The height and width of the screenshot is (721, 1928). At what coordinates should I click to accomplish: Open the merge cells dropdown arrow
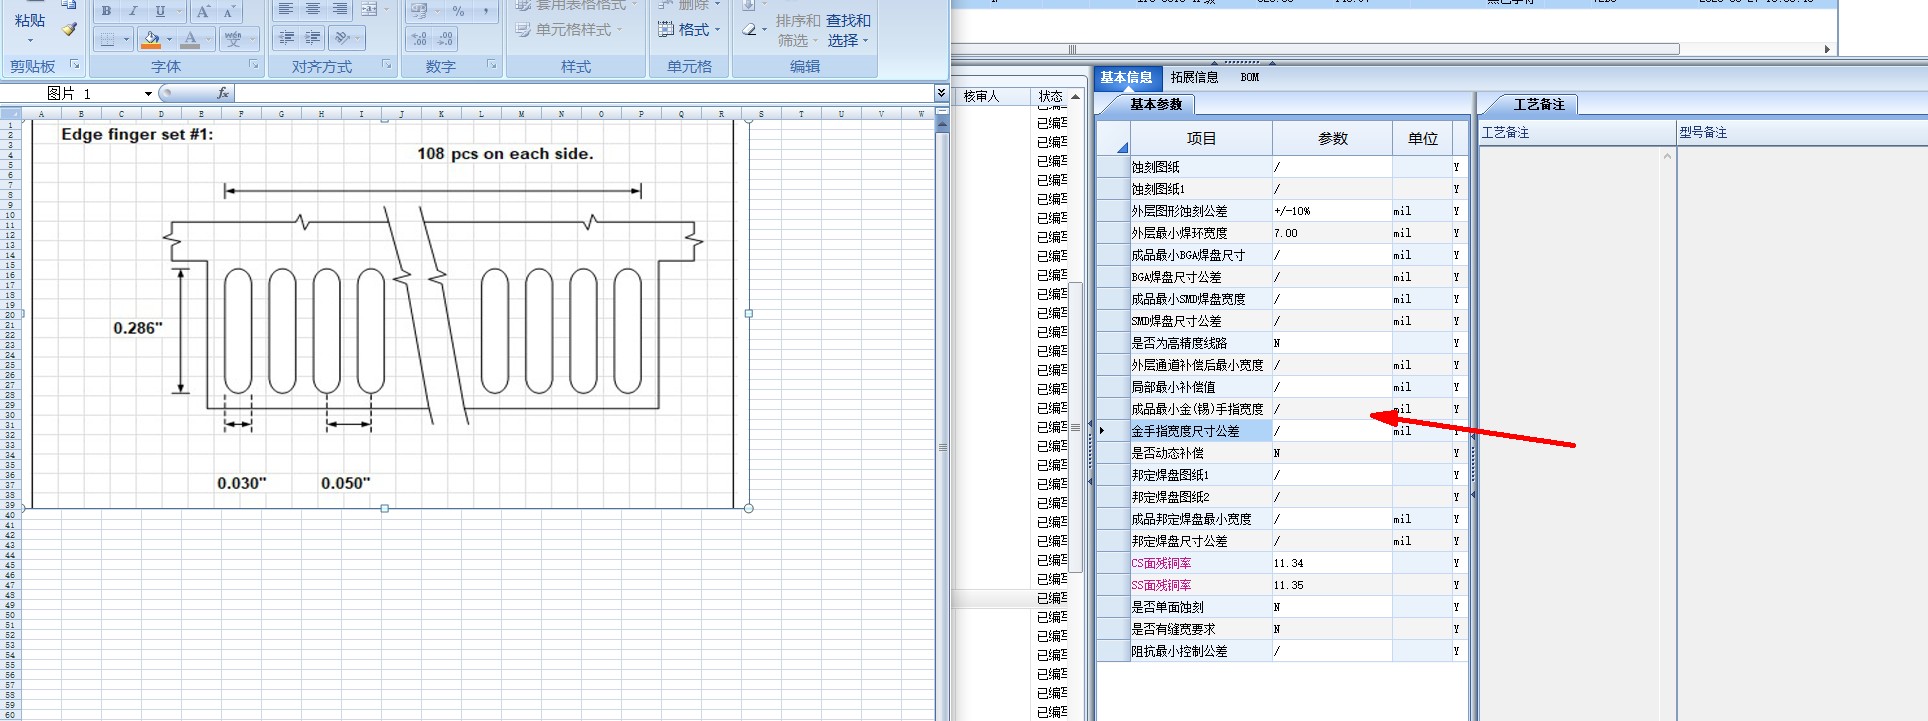pyautogui.click(x=386, y=9)
